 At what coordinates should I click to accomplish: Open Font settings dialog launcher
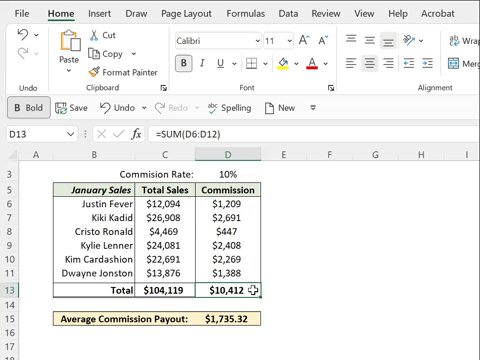point(331,88)
